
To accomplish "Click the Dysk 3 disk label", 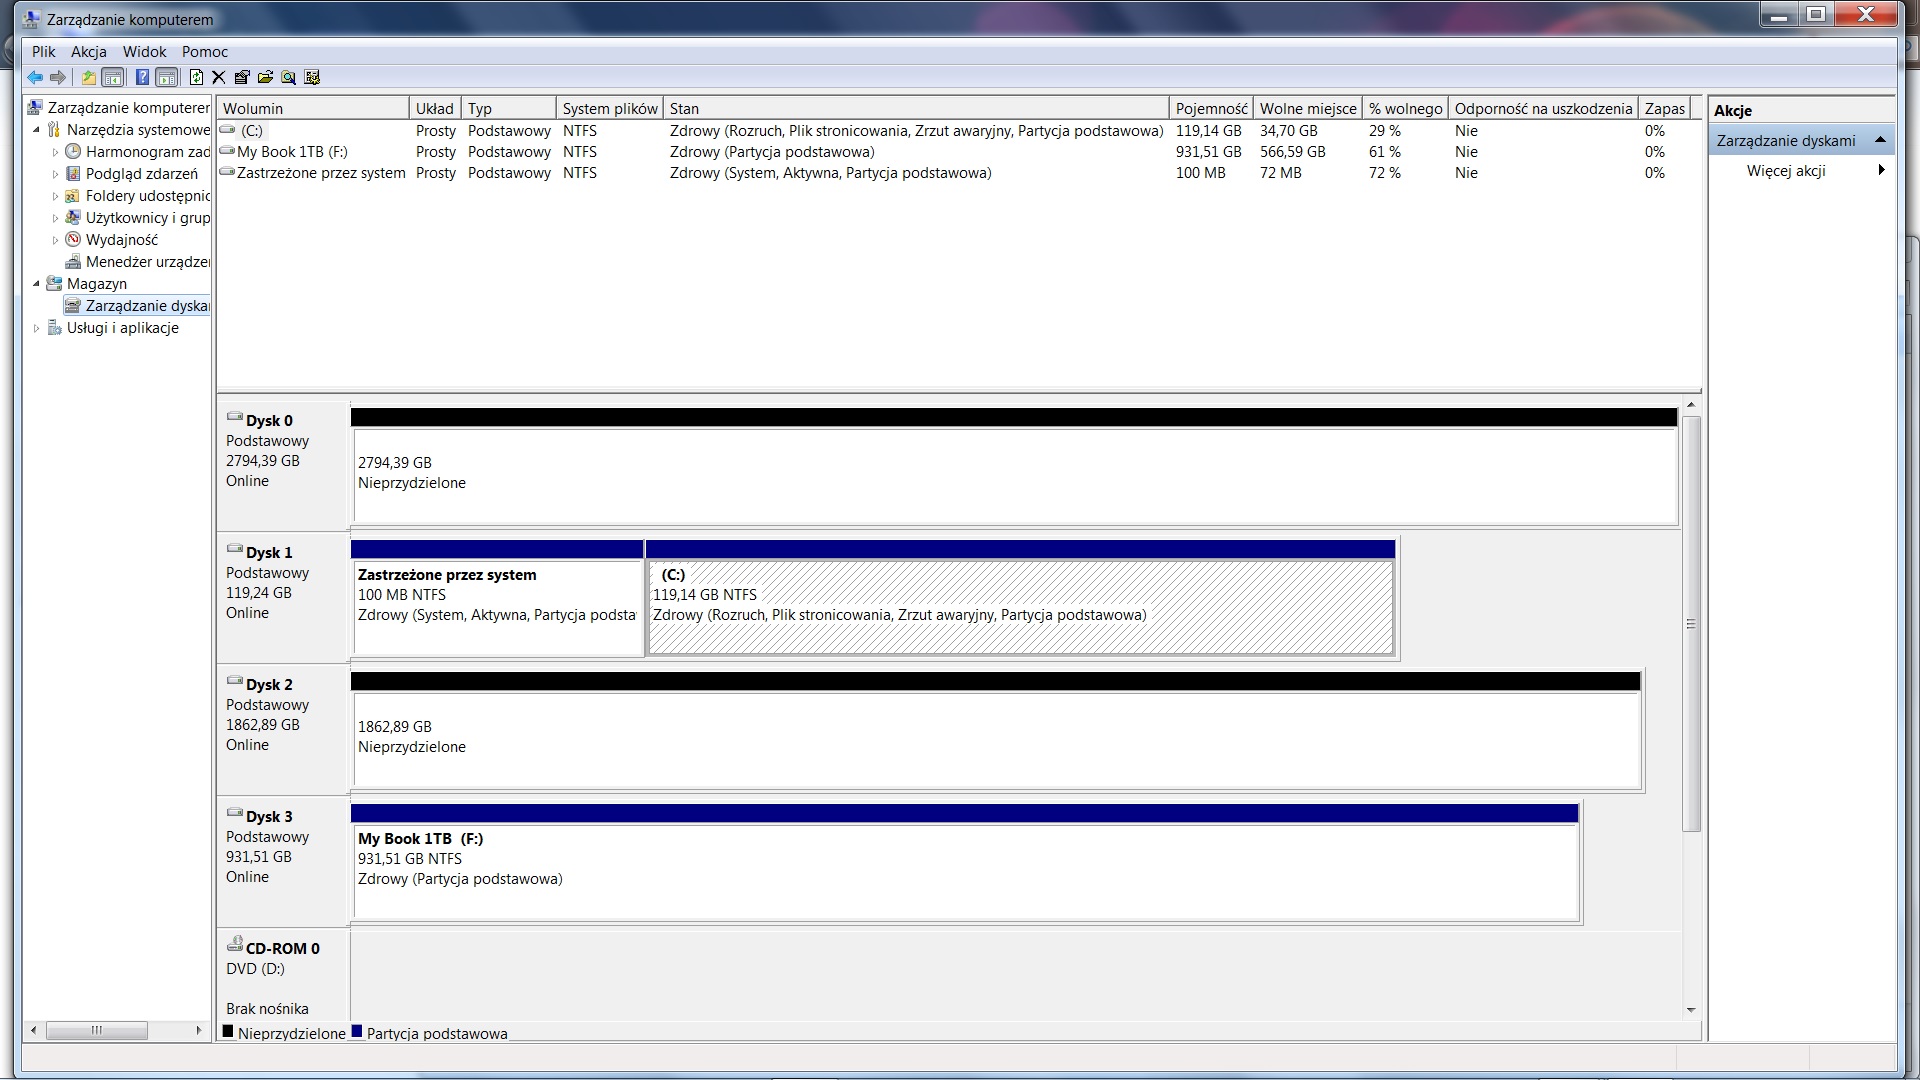I will pyautogui.click(x=268, y=817).
